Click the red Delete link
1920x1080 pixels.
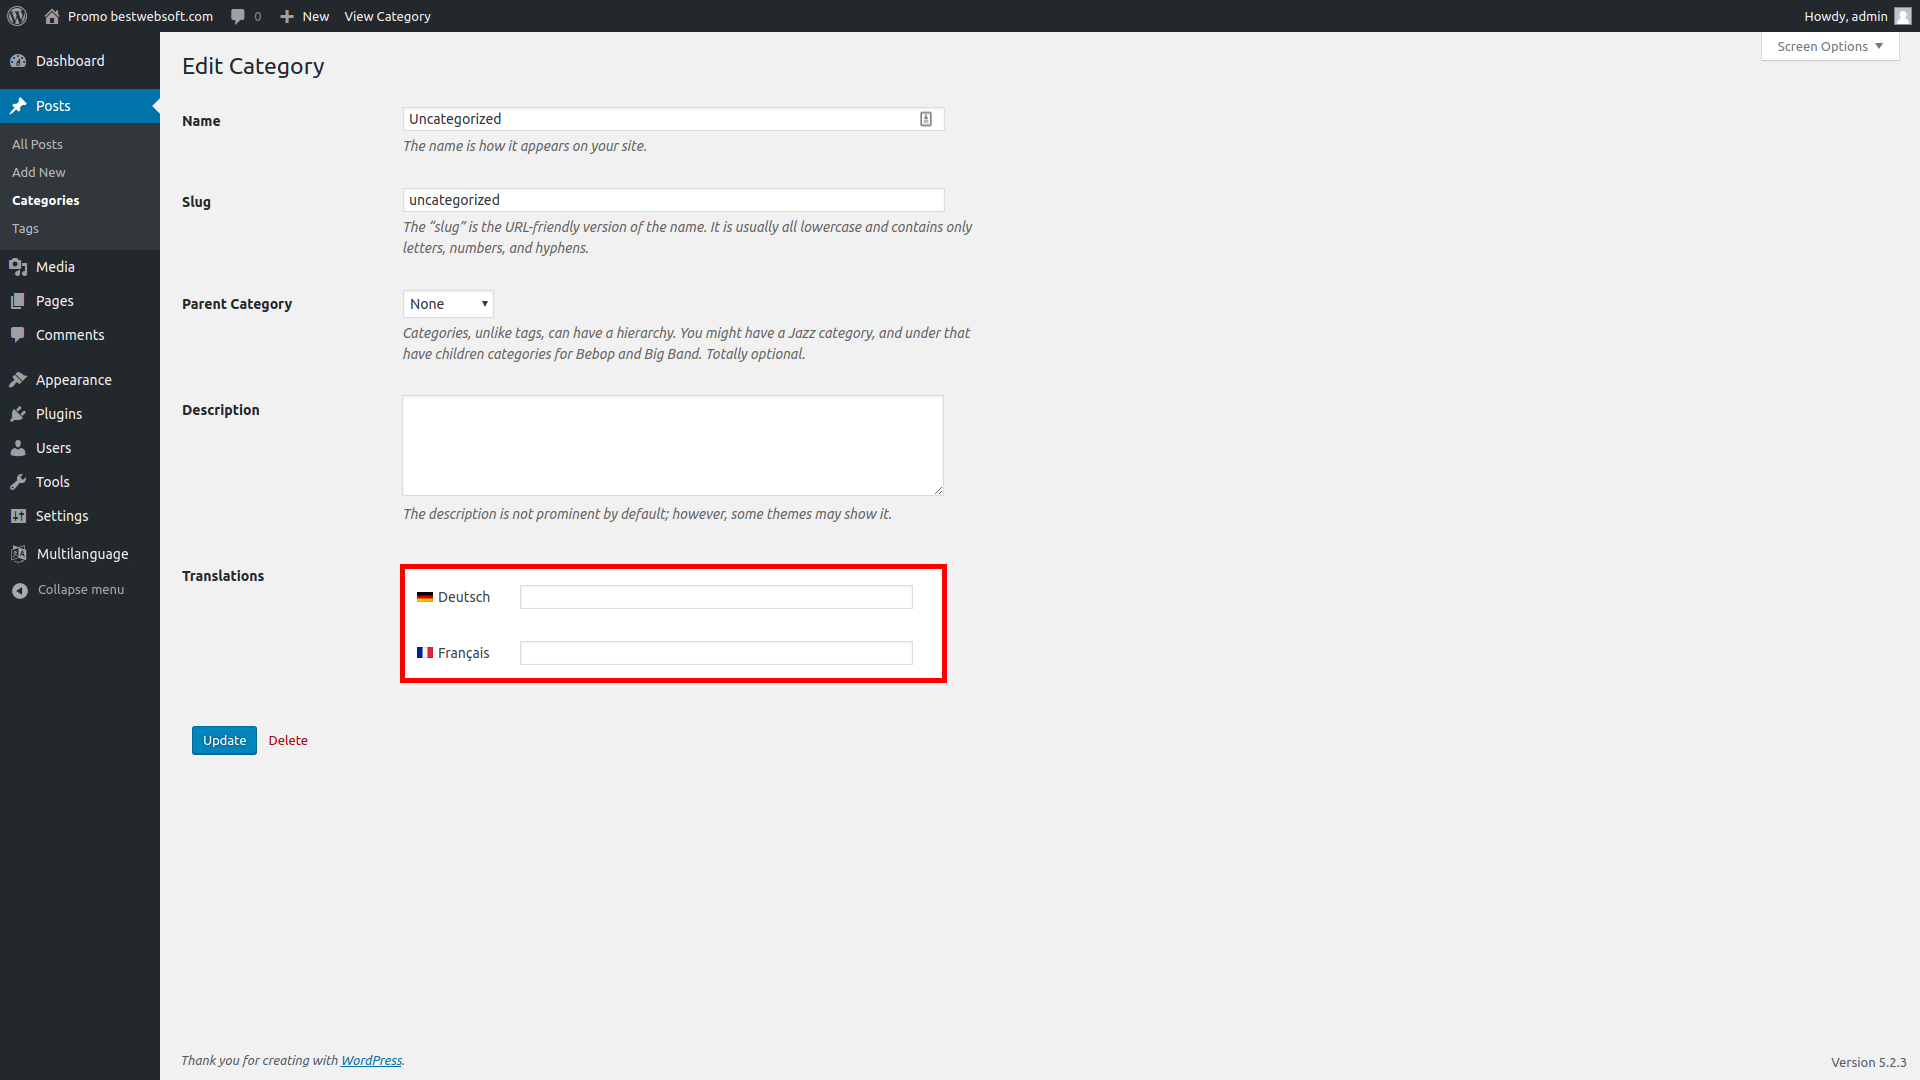click(288, 741)
